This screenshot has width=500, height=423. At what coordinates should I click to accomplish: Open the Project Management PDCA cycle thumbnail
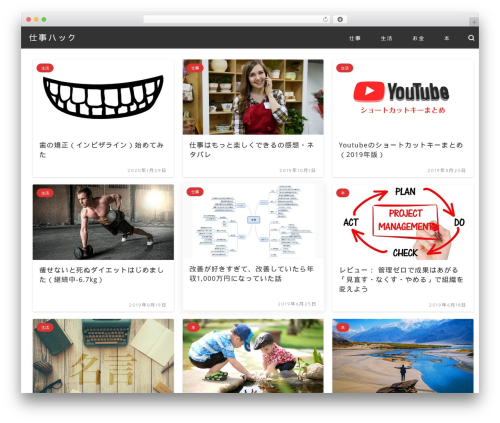[403, 222]
